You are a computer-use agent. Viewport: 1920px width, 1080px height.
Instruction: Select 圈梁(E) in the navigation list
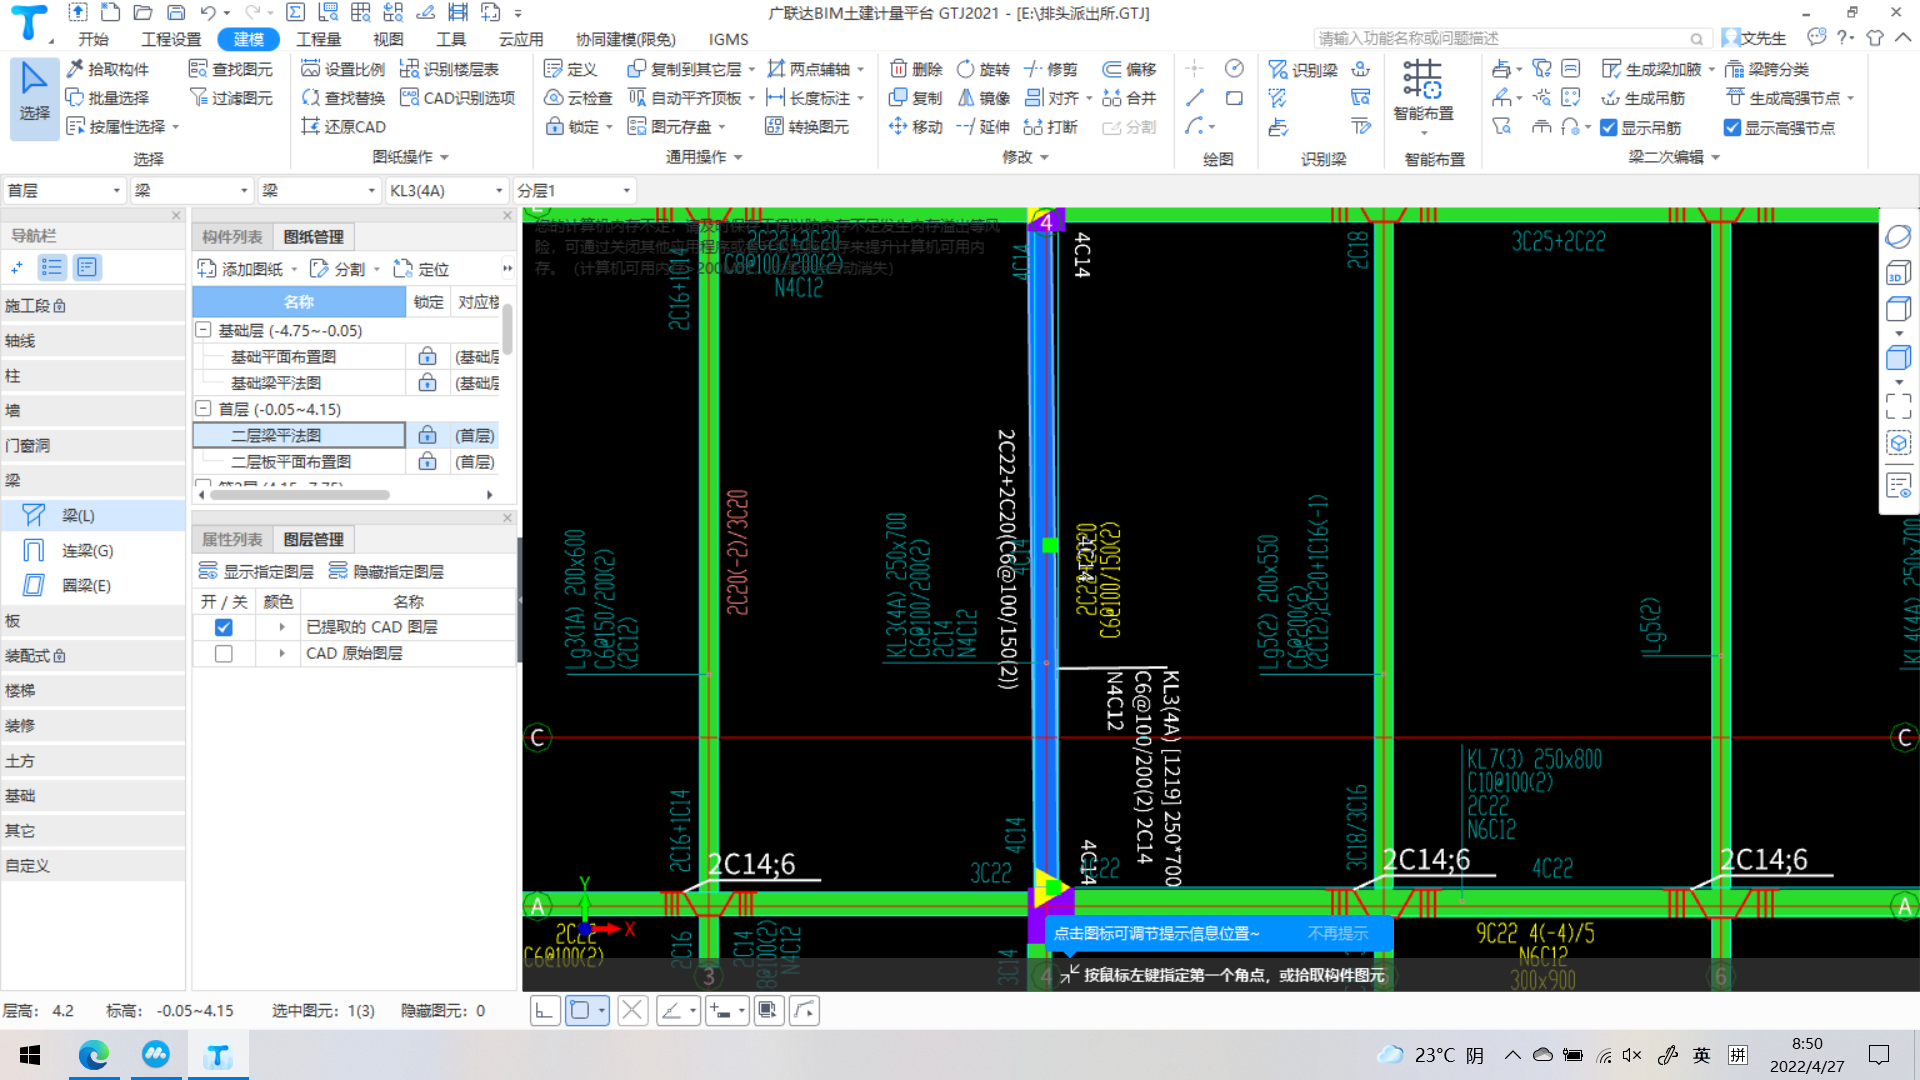tap(86, 585)
